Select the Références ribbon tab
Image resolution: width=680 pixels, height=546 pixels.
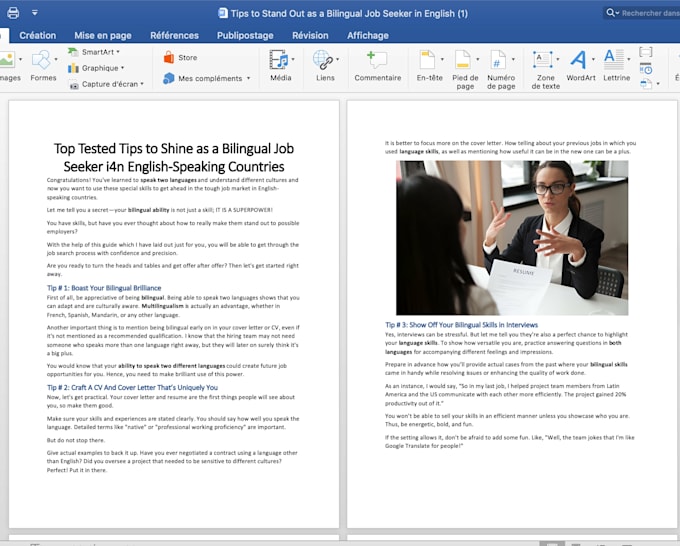(174, 36)
